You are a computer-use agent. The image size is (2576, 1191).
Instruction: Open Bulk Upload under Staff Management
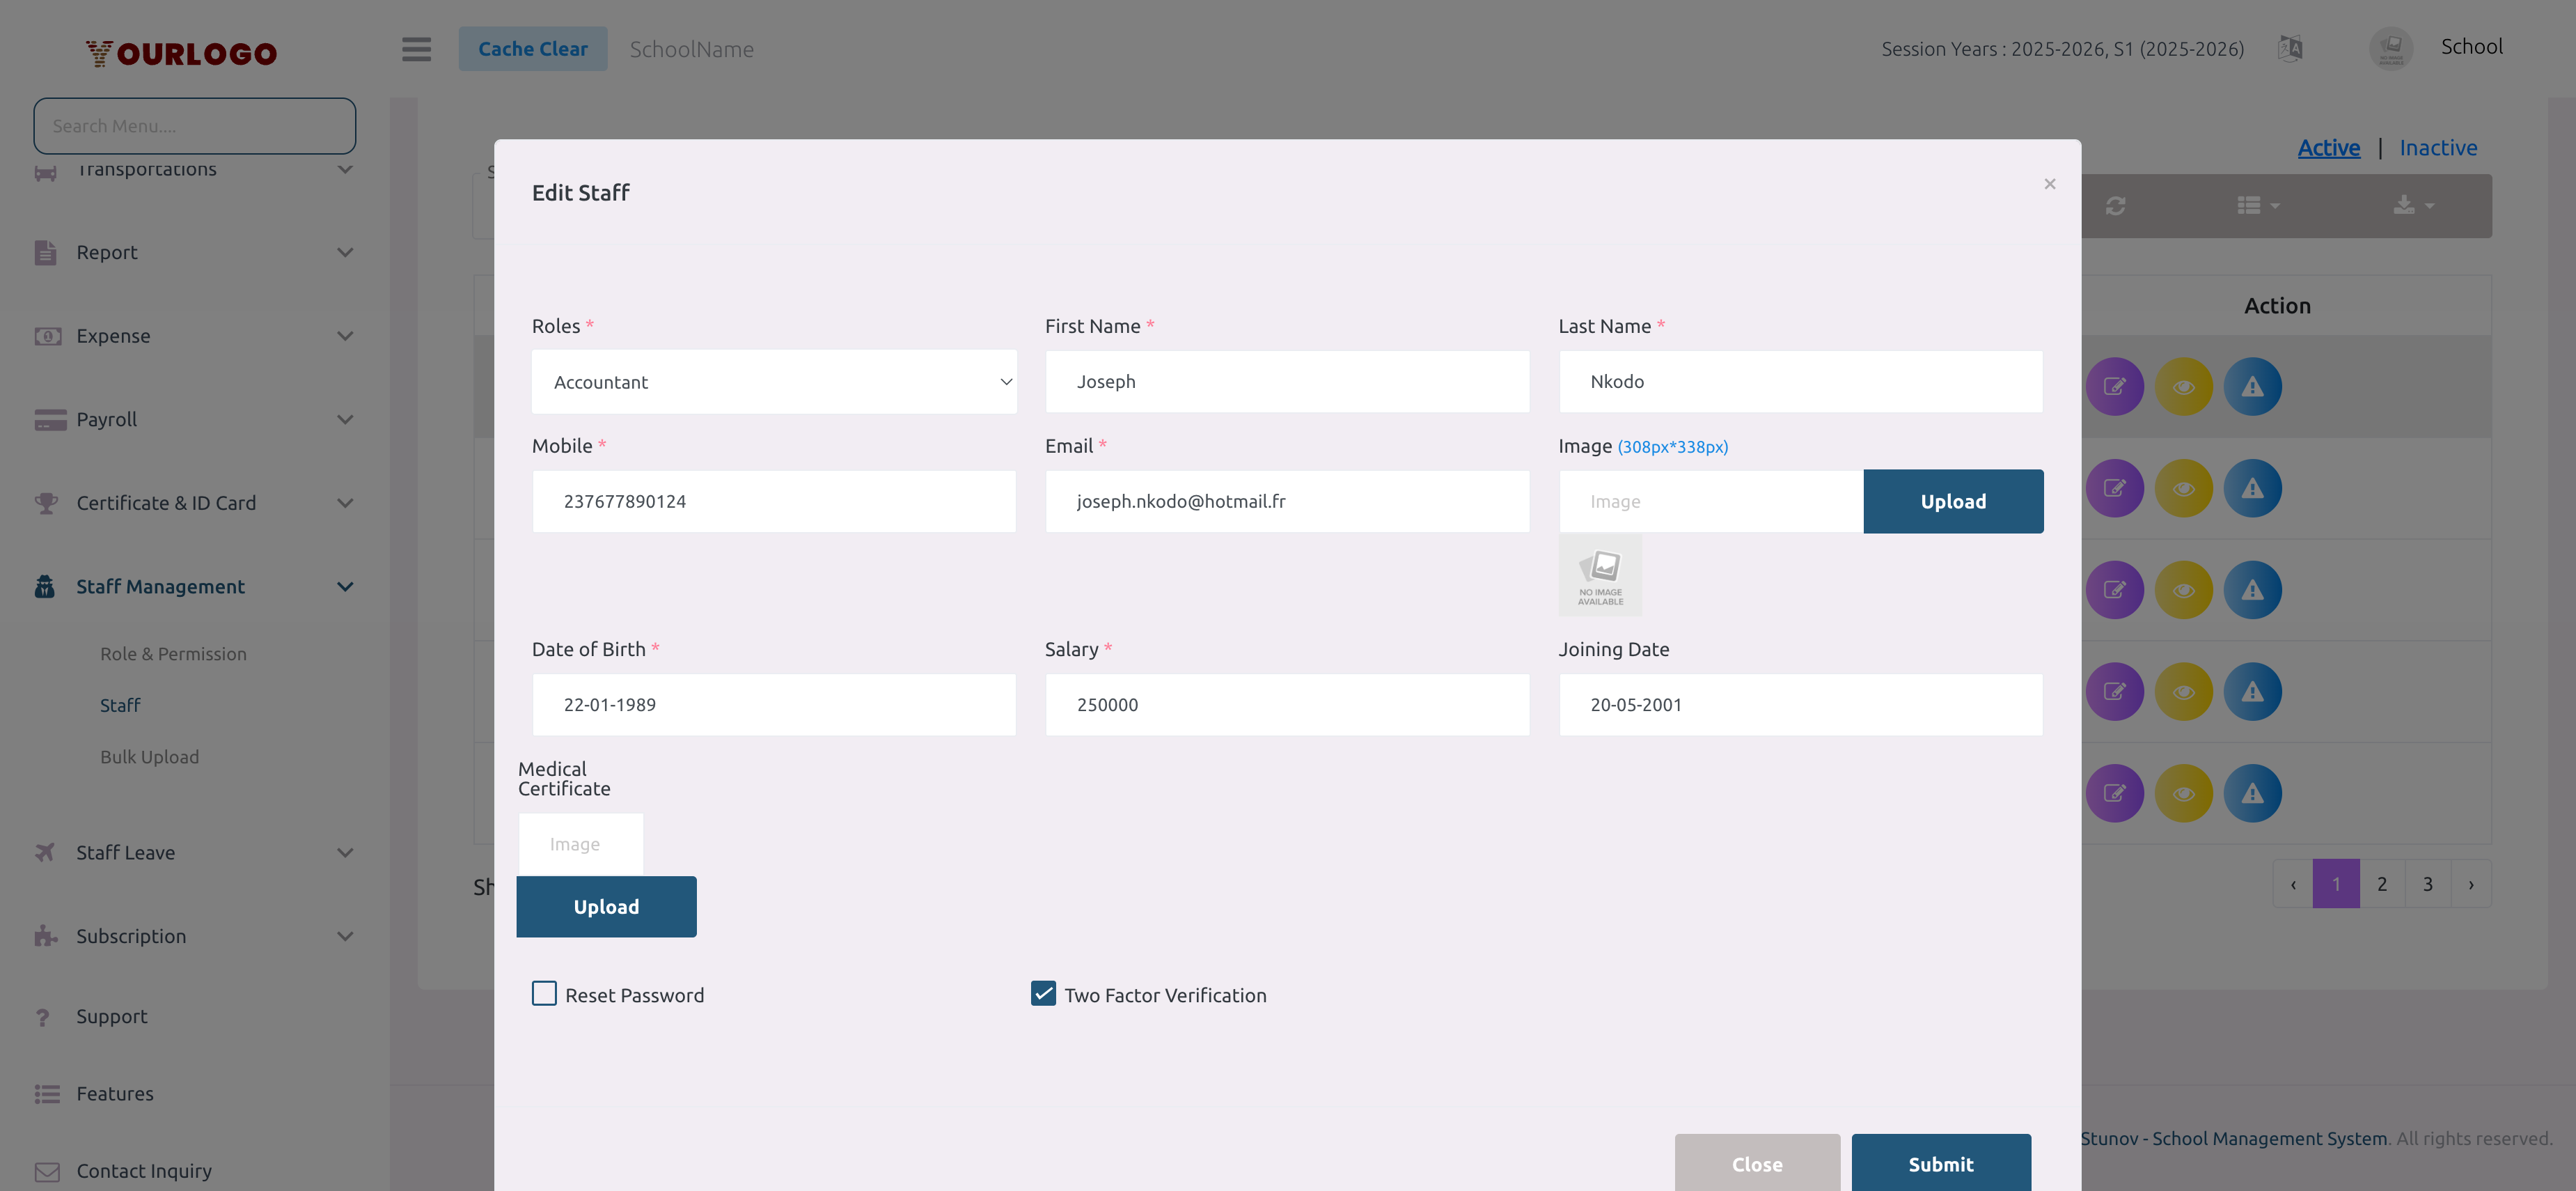pos(149,757)
